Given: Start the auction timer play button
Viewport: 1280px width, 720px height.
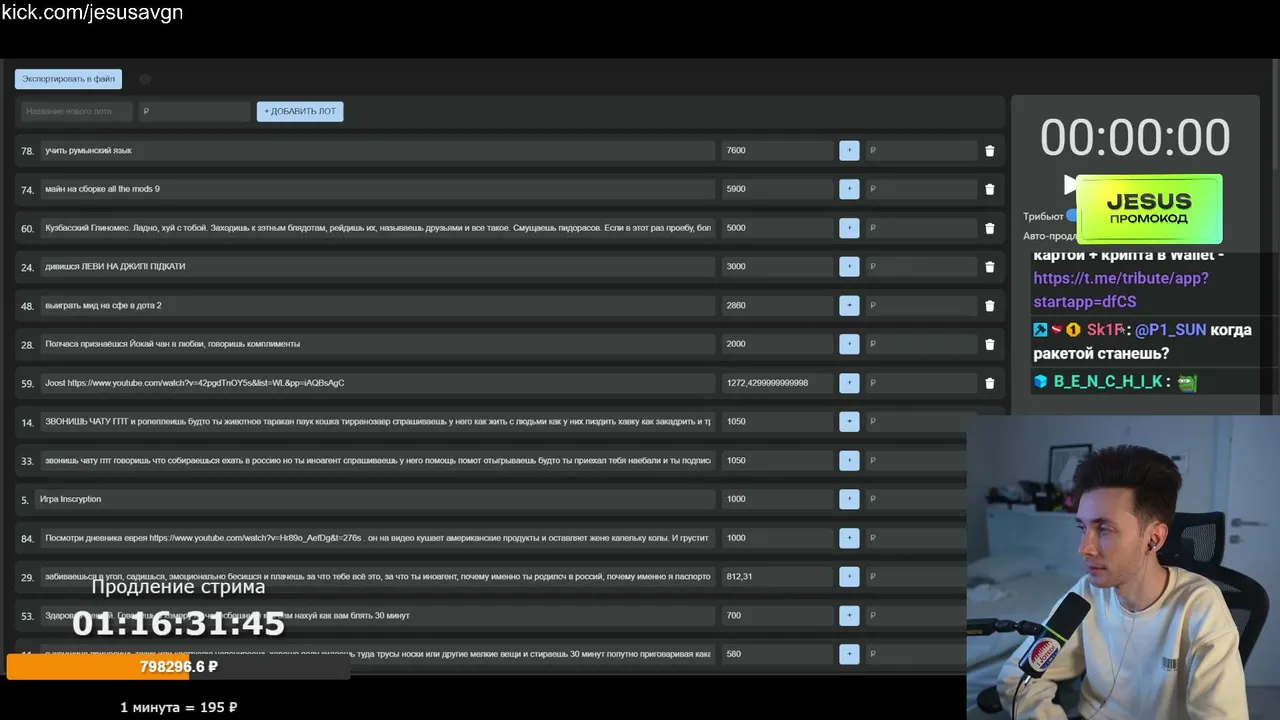Looking at the screenshot, I should [1069, 184].
